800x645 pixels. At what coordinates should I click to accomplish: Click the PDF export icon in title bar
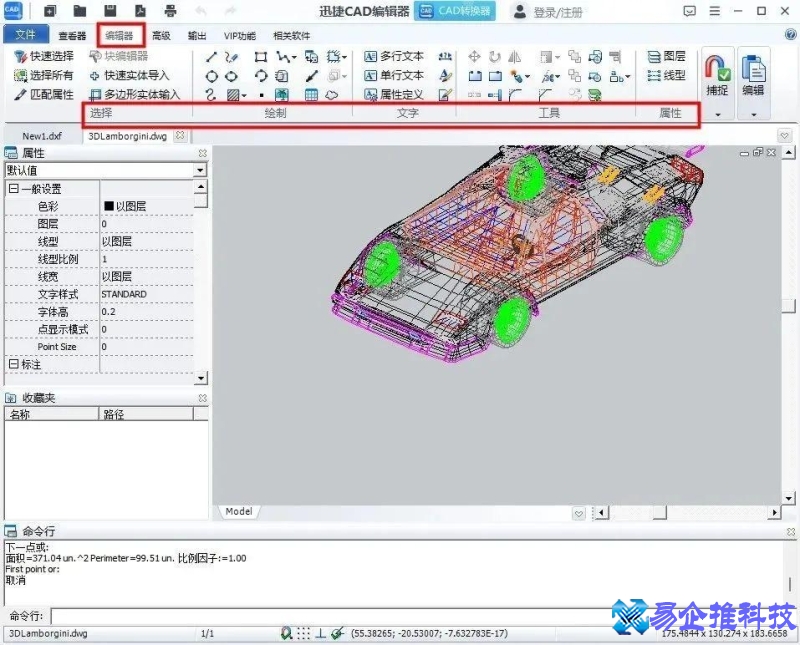point(140,11)
